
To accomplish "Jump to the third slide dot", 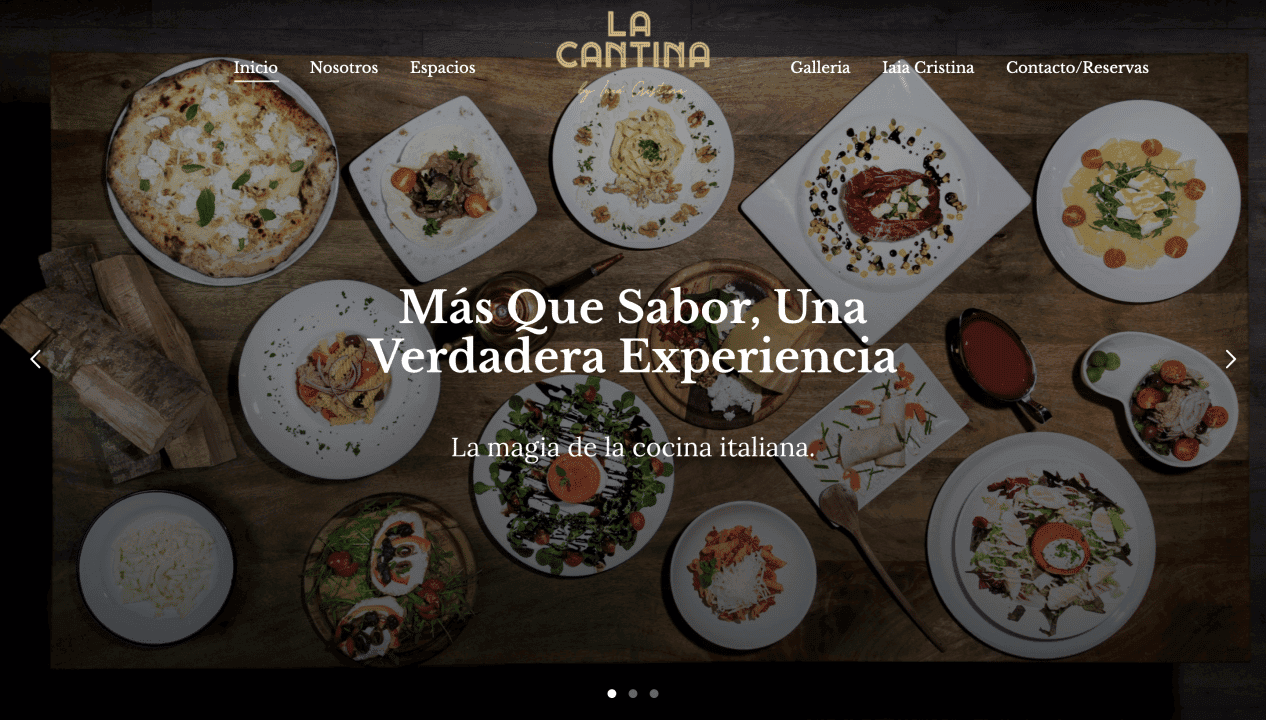I will (654, 693).
